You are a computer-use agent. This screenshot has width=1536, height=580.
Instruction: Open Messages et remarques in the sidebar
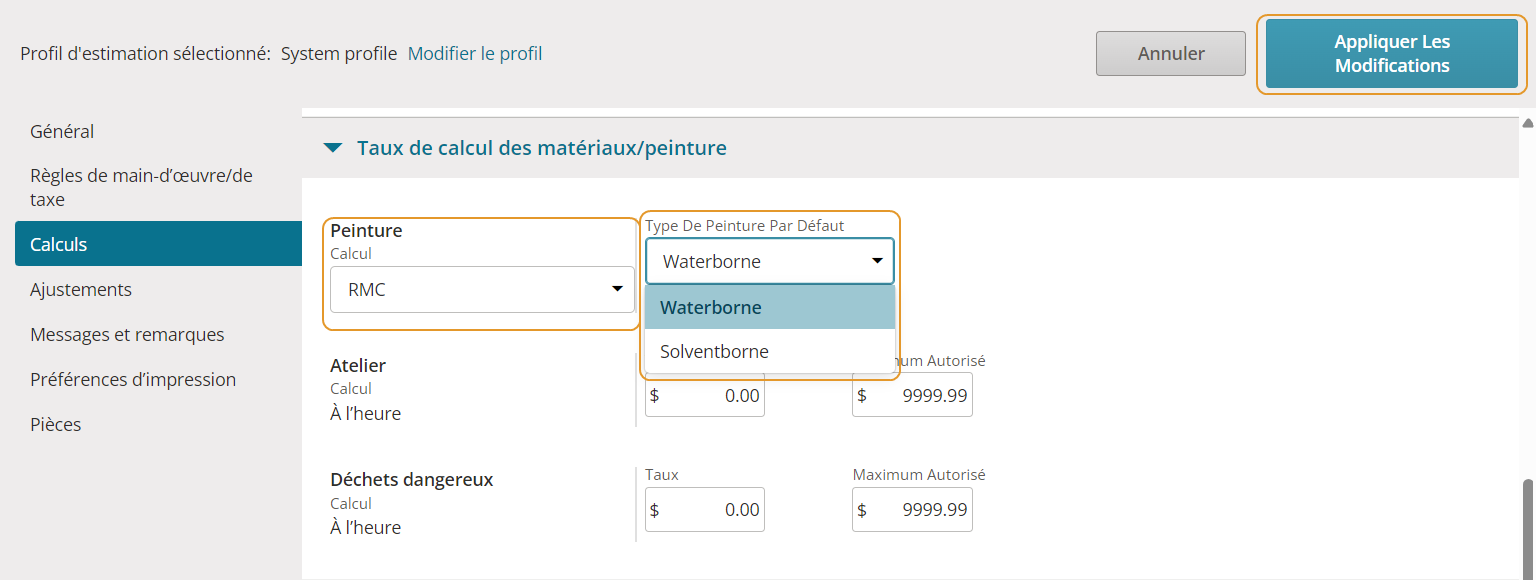tap(127, 335)
